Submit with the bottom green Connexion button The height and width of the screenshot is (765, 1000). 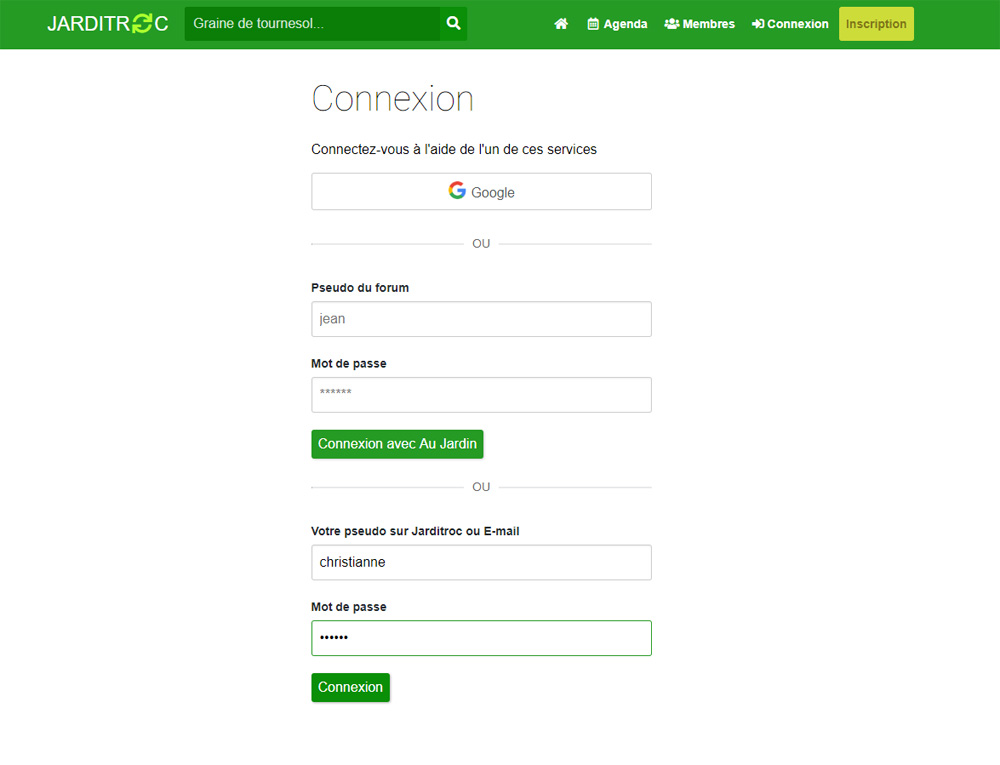click(350, 687)
